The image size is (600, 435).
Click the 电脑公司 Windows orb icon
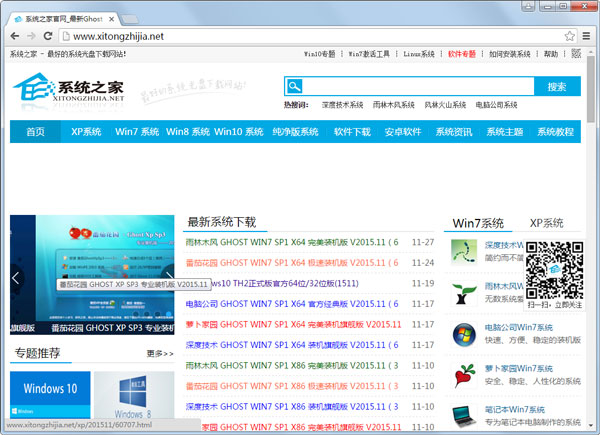click(464, 335)
